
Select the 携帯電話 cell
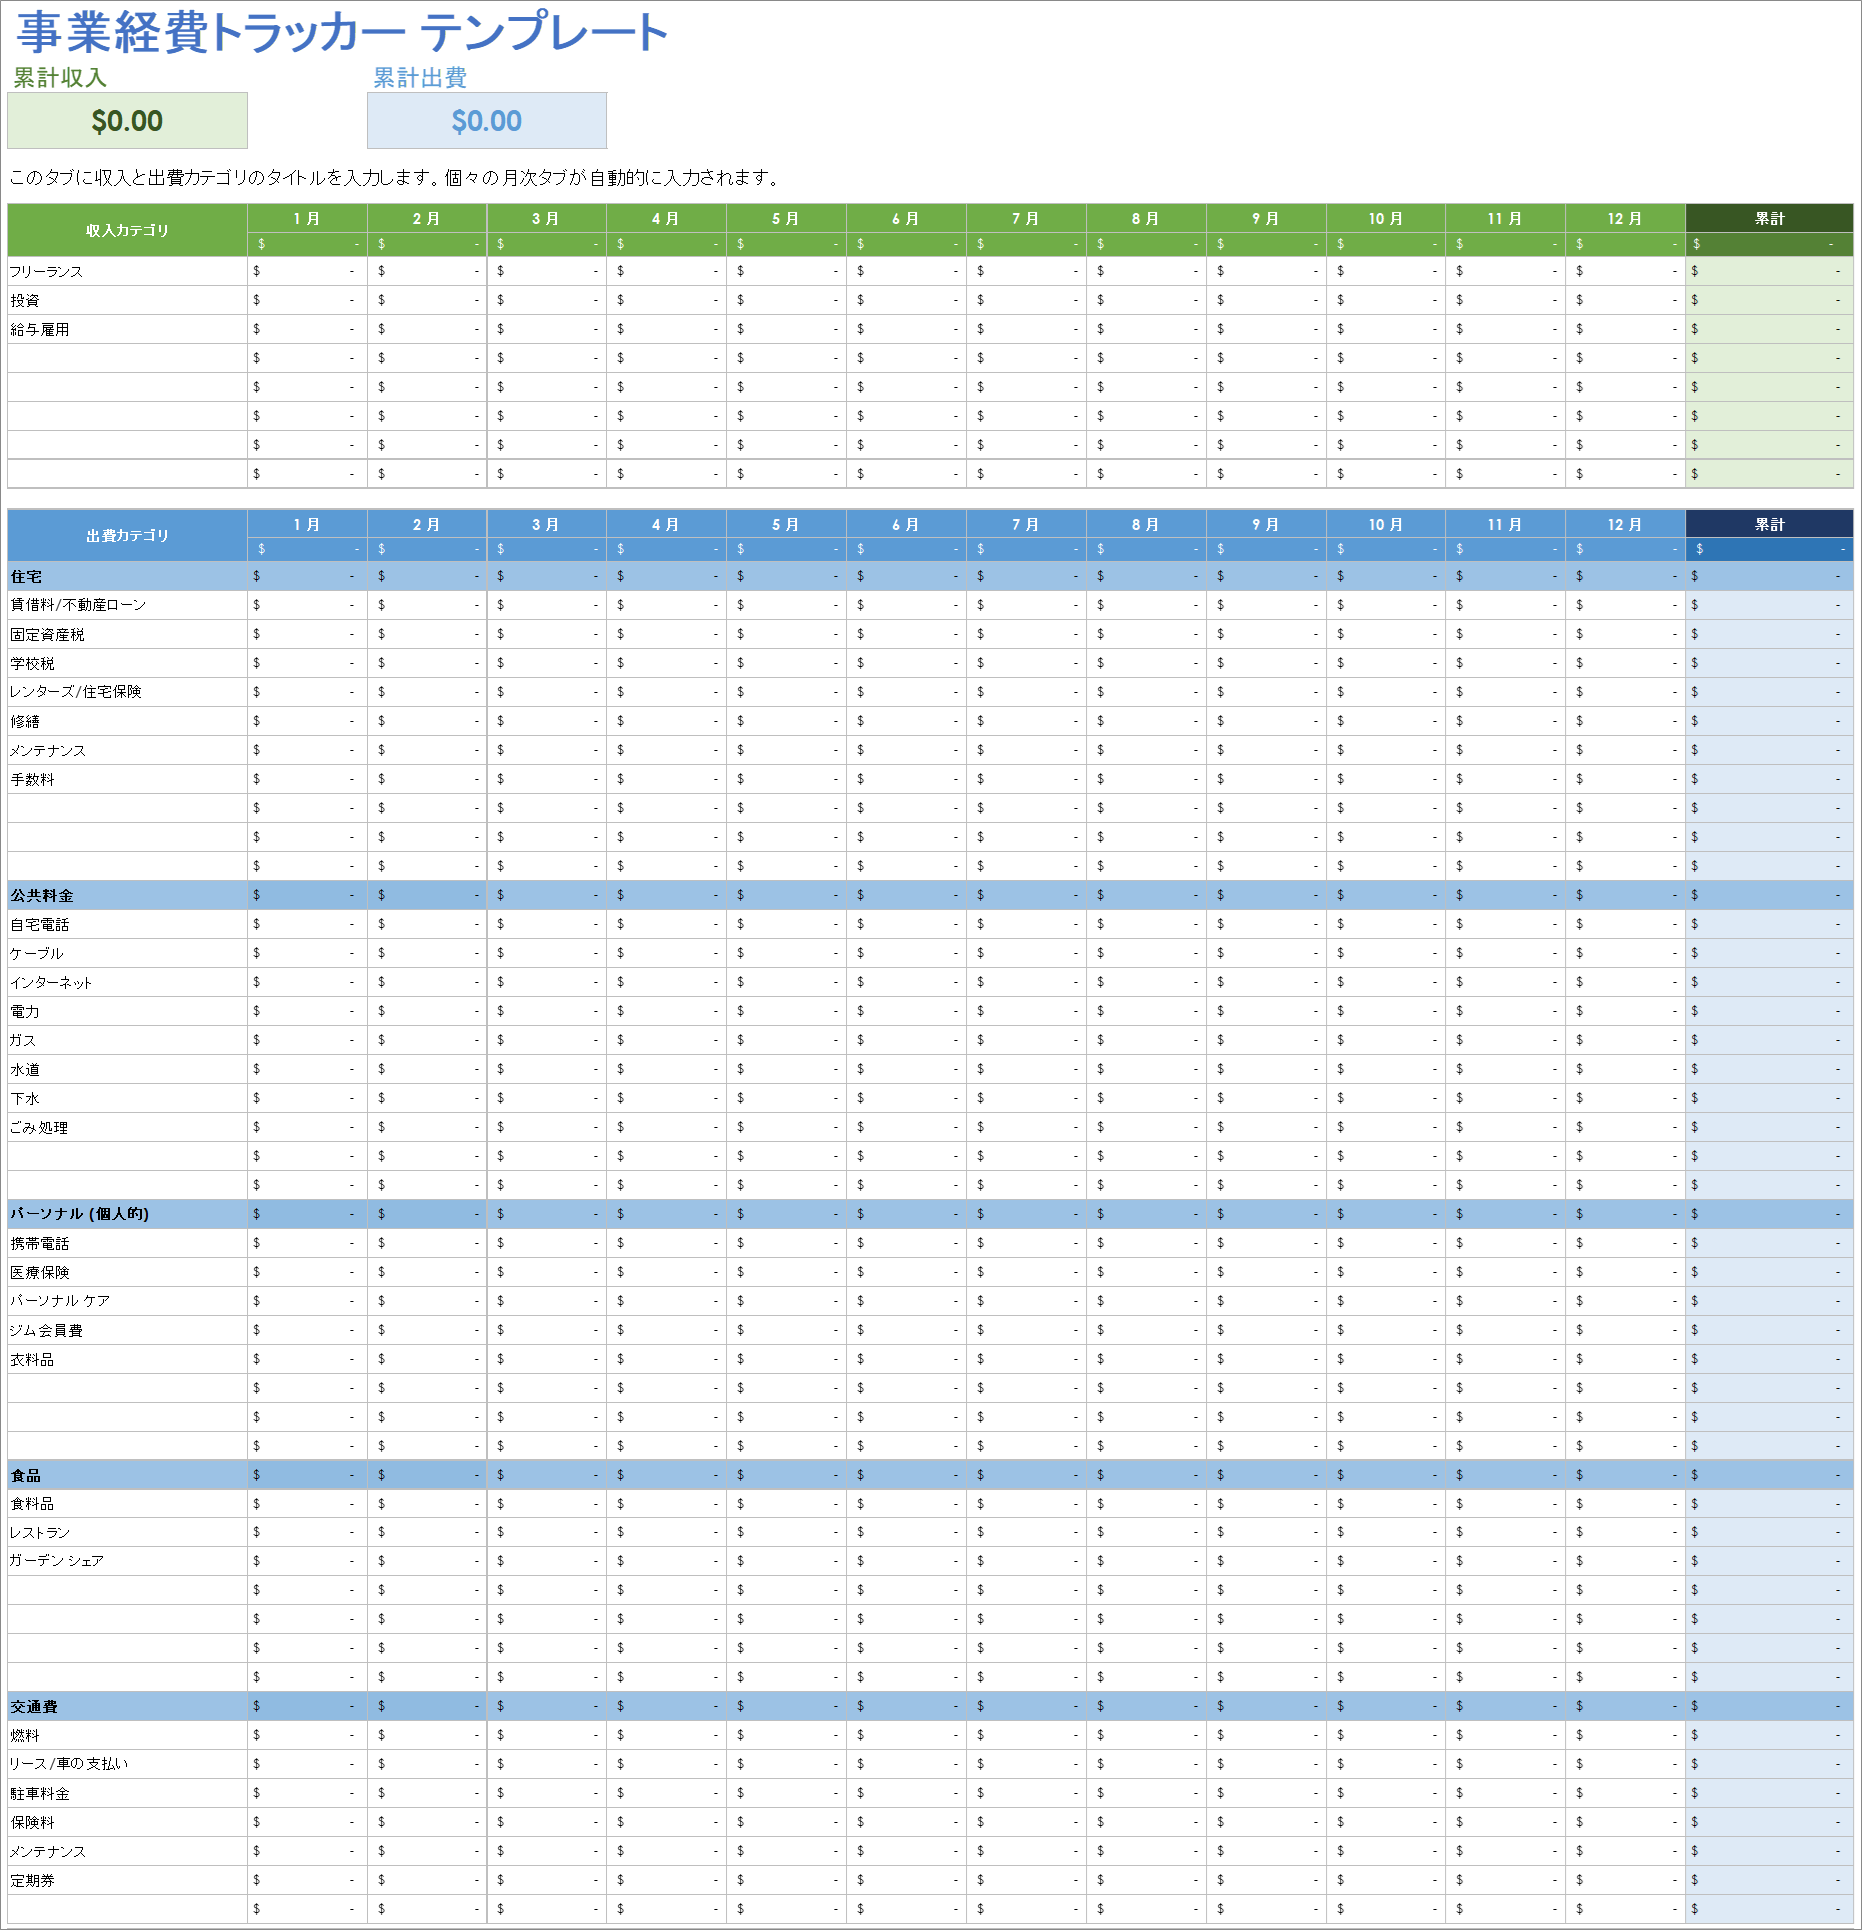pyautogui.click(x=127, y=1243)
